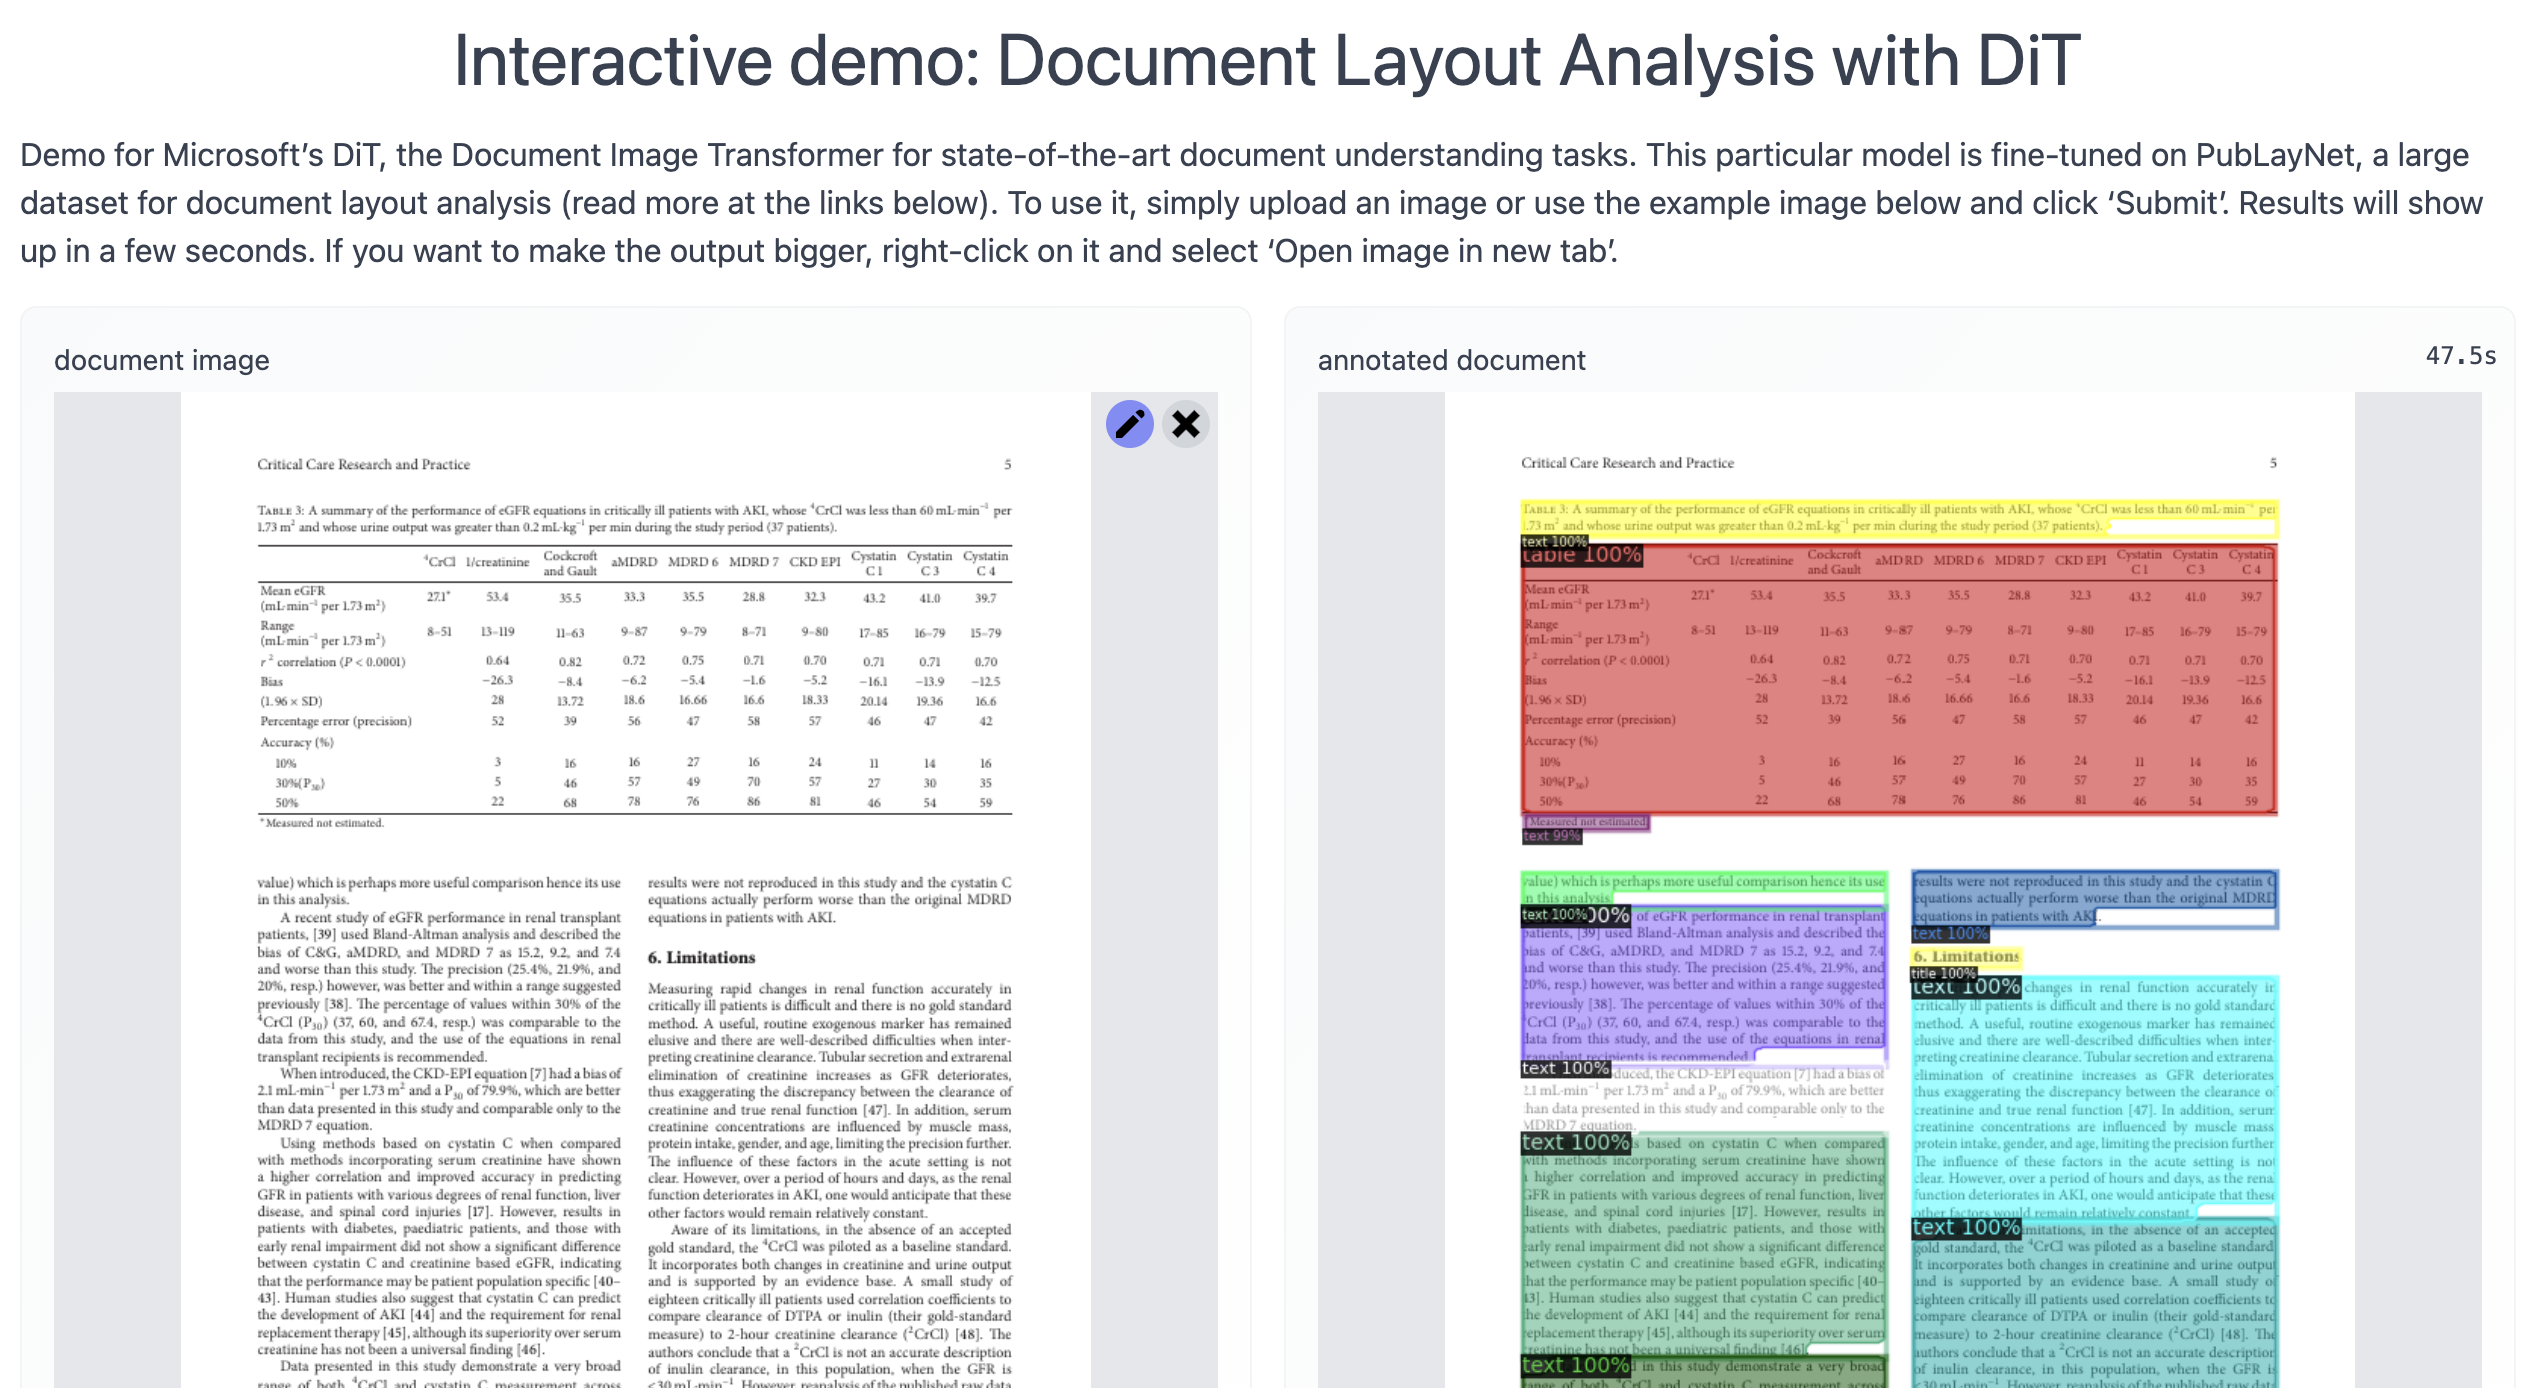Viewport: 2524px width, 1388px height.
Task: Click the 'document image' panel label
Action: click(162, 360)
